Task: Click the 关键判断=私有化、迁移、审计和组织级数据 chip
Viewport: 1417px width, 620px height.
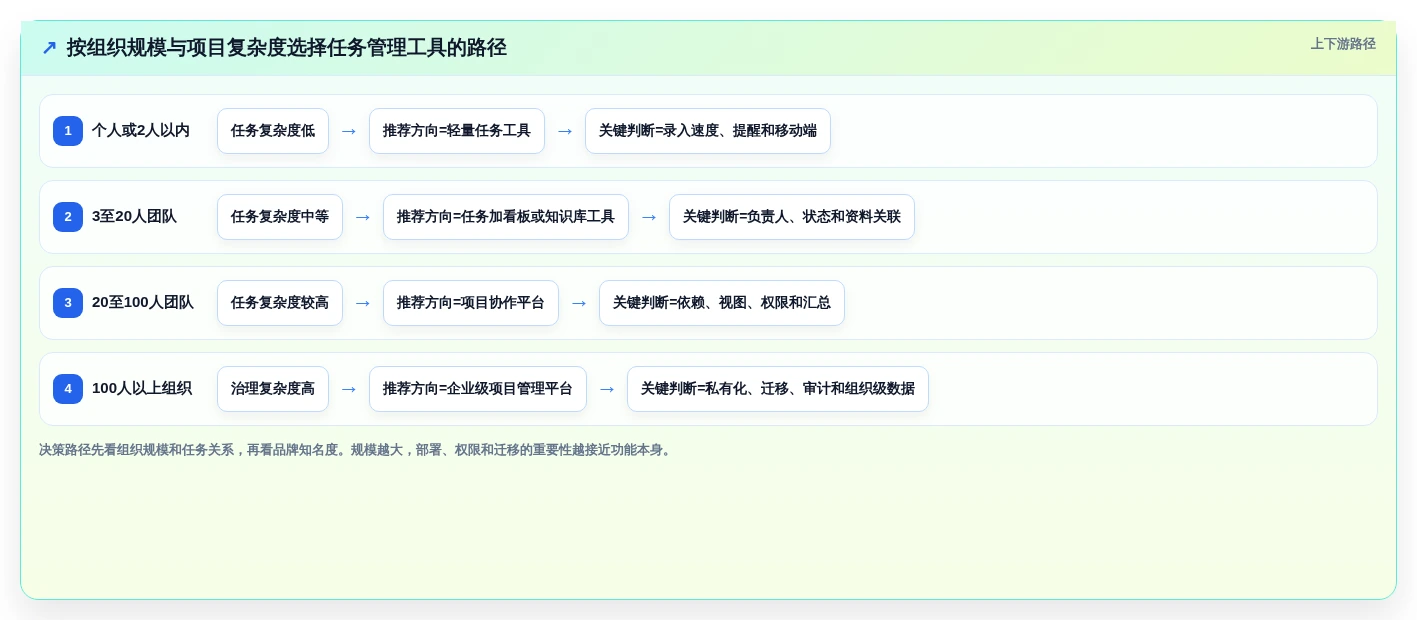Action: click(x=778, y=389)
